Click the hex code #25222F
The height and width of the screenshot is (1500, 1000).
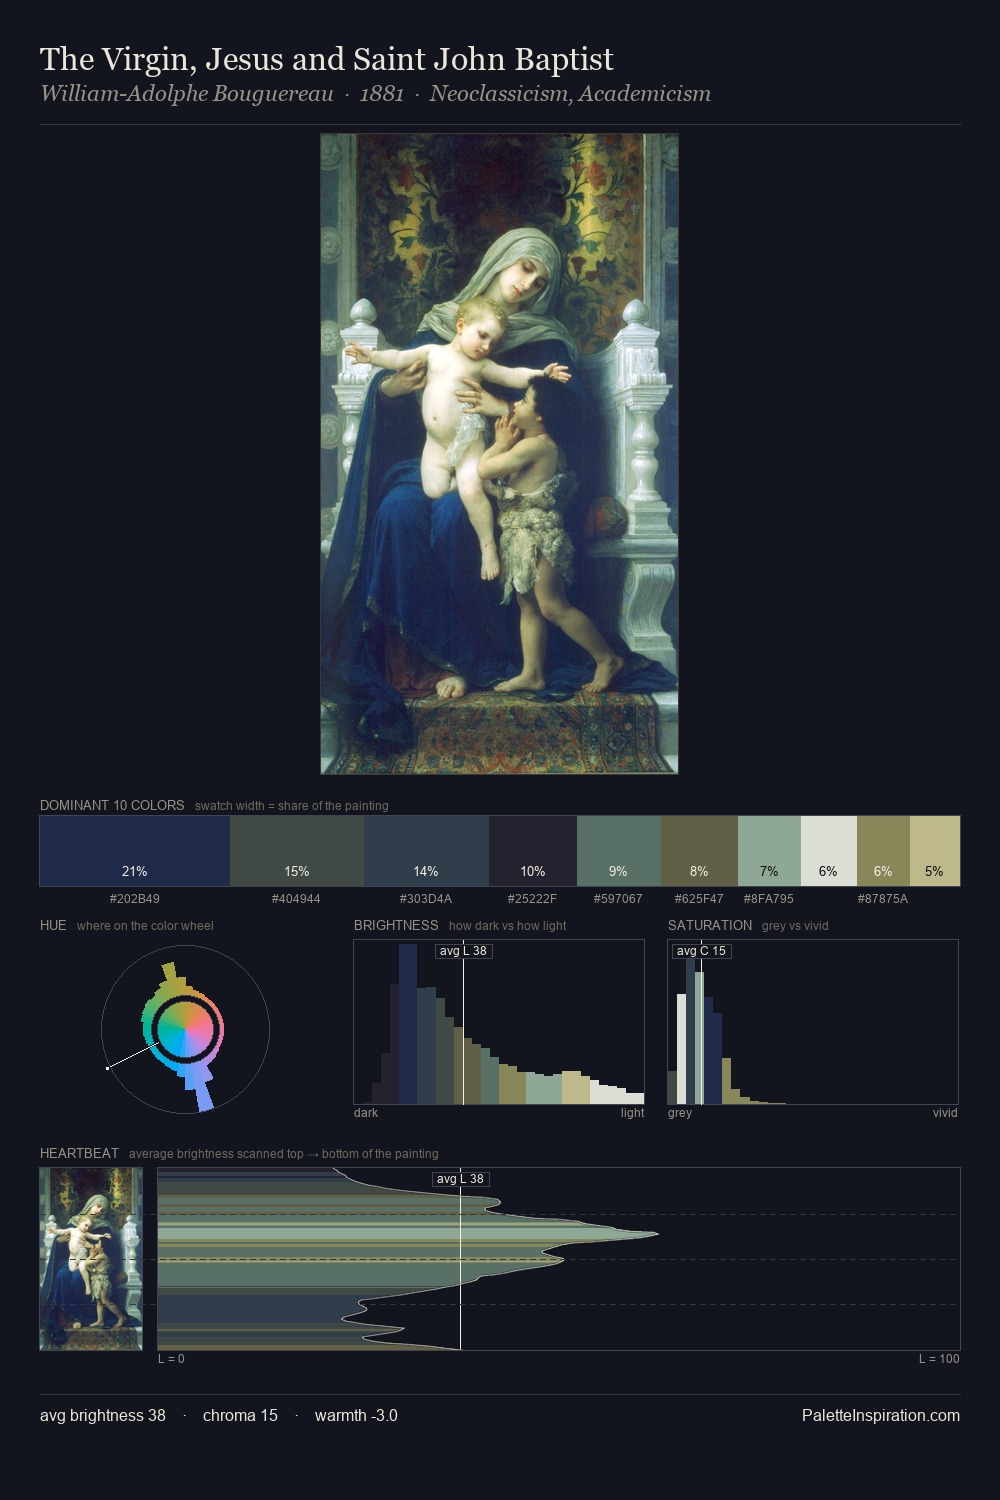[532, 899]
